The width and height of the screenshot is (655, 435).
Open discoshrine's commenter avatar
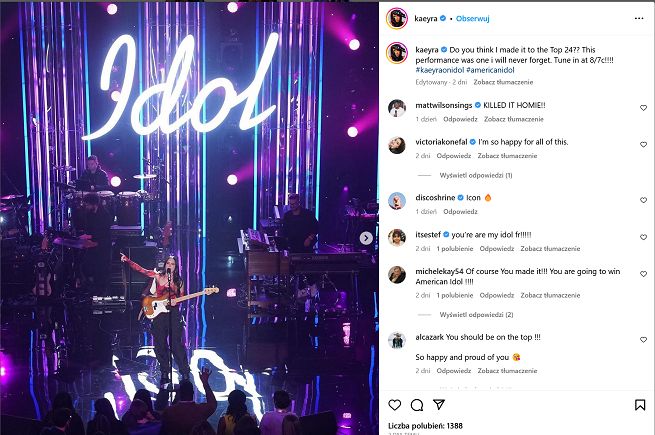pyautogui.click(x=396, y=200)
